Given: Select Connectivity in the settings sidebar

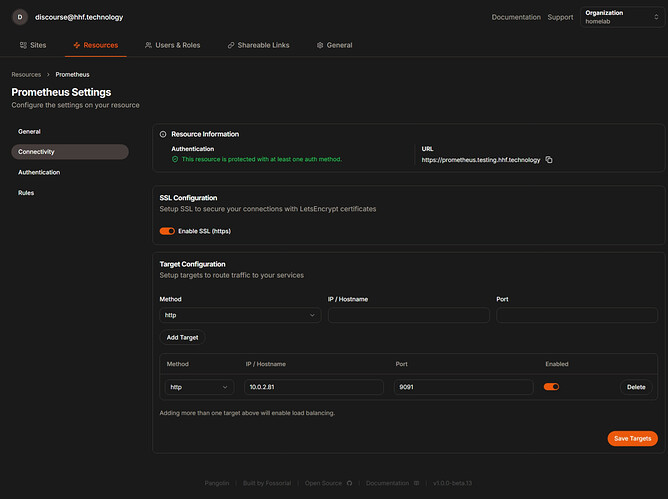Looking at the screenshot, I should [70, 152].
